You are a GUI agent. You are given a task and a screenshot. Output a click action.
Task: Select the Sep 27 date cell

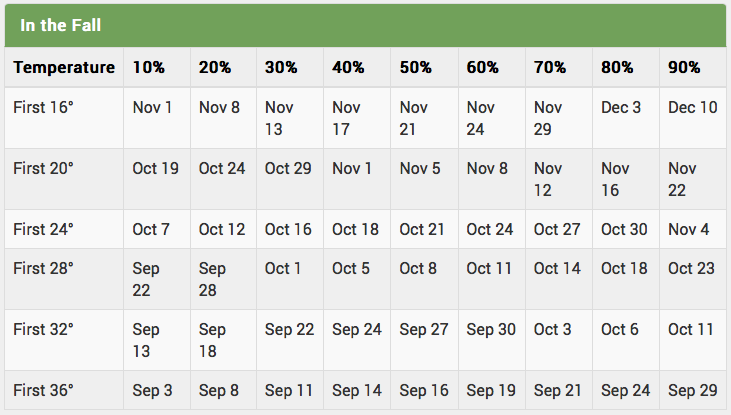[x=423, y=329]
